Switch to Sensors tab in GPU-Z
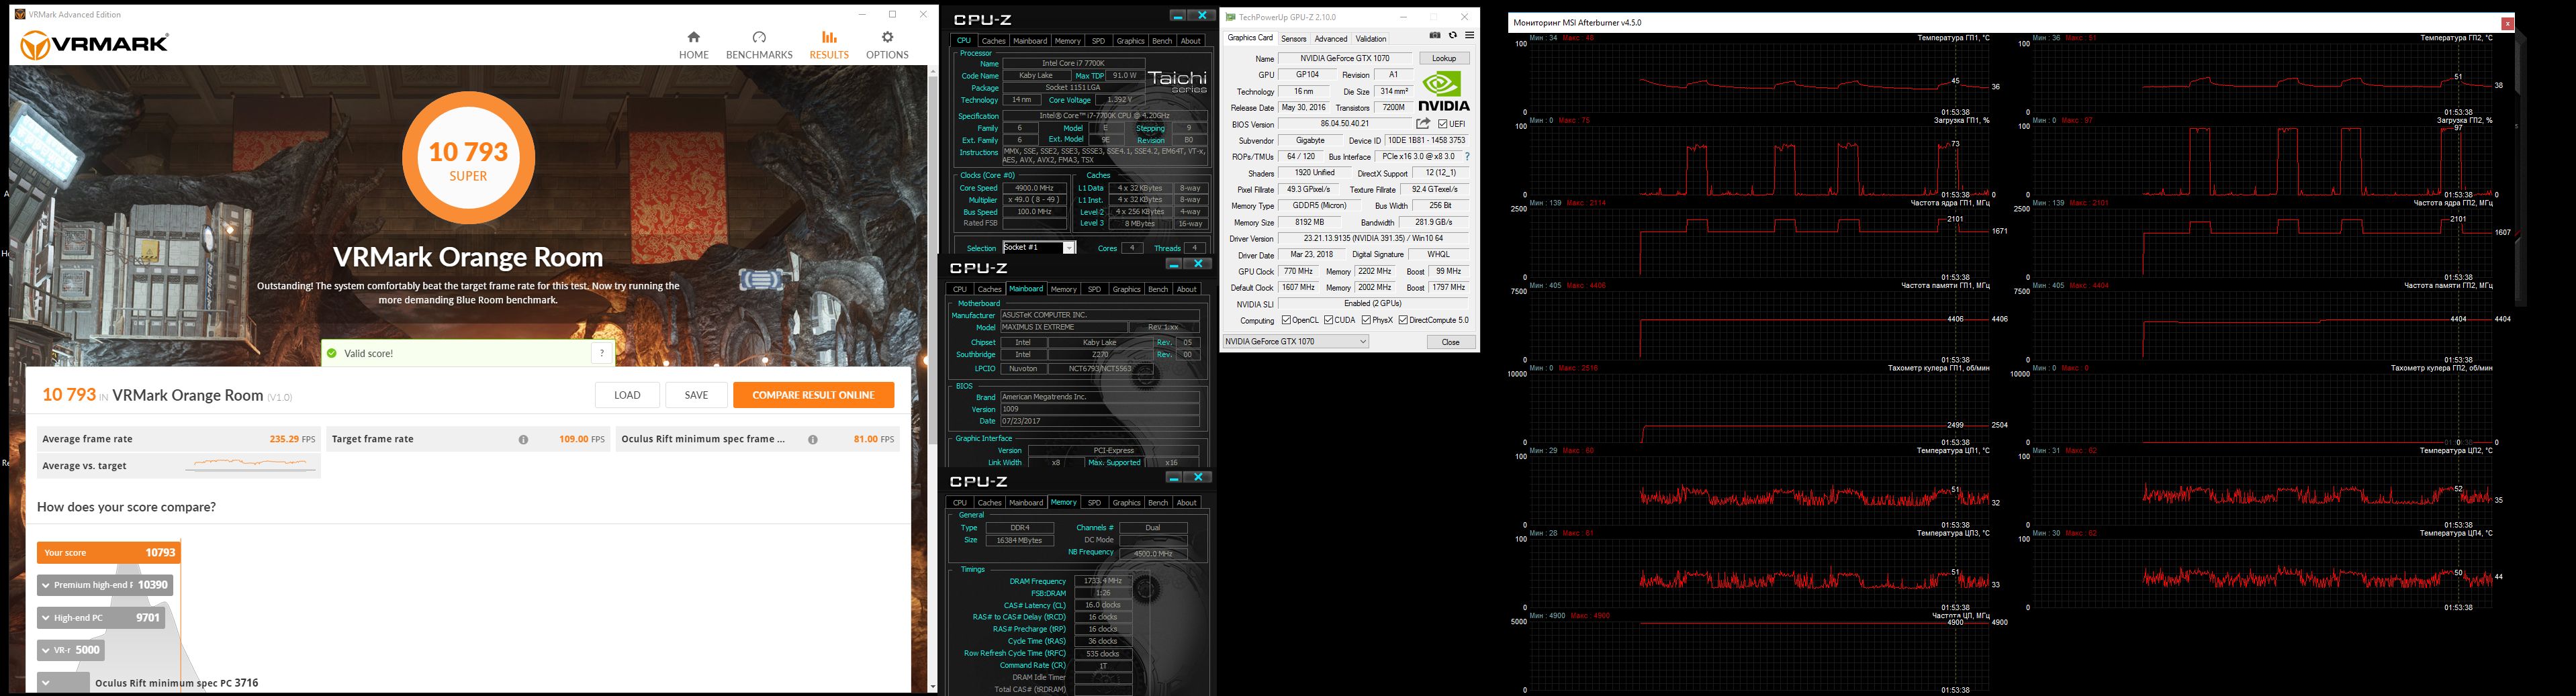The width and height of the screenshot is (2576, 696). [x=1293, y=39]
